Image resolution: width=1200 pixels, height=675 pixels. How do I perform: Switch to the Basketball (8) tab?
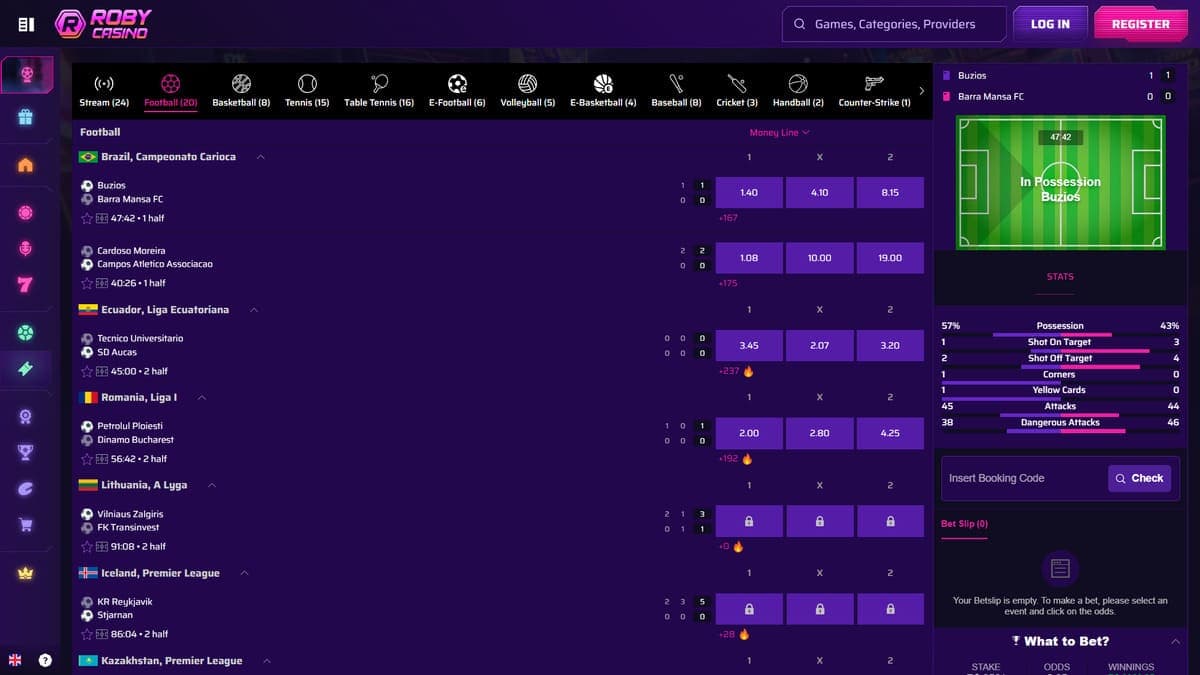(x=241, y=91)
